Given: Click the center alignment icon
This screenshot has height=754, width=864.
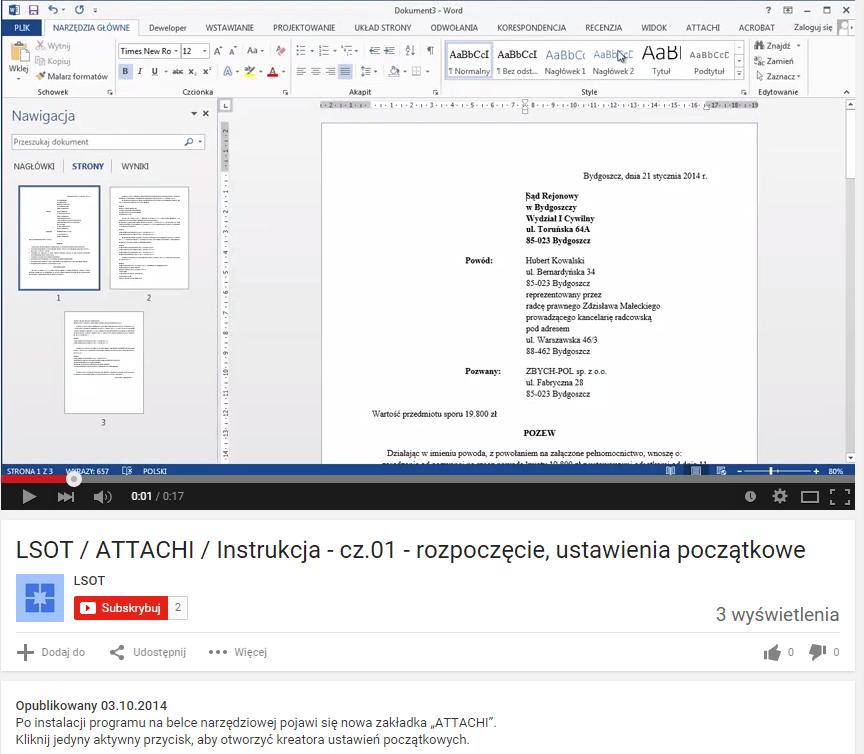Looking at the screenshot, I should 316,71.
